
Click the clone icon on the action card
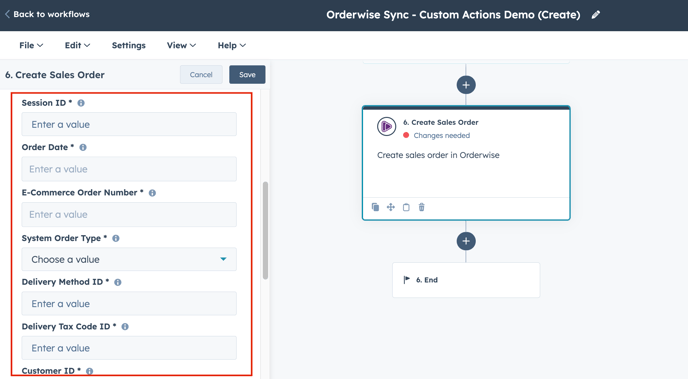375,207
